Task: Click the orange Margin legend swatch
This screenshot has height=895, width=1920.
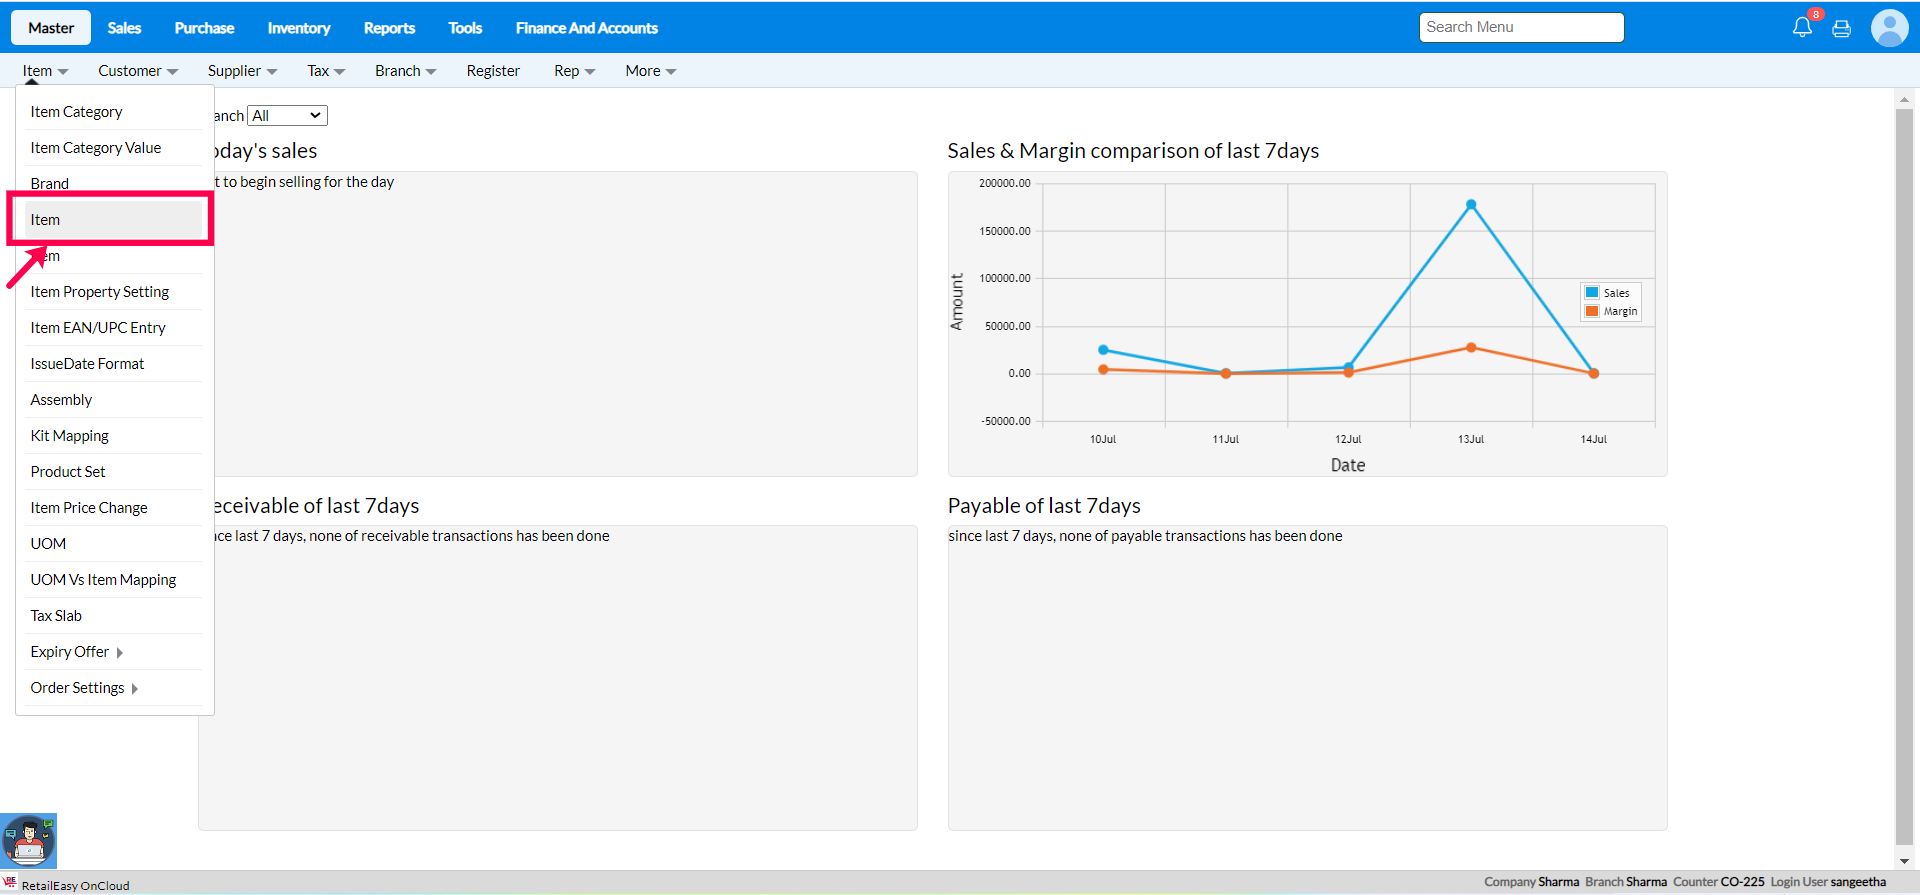Action: 1592,311
